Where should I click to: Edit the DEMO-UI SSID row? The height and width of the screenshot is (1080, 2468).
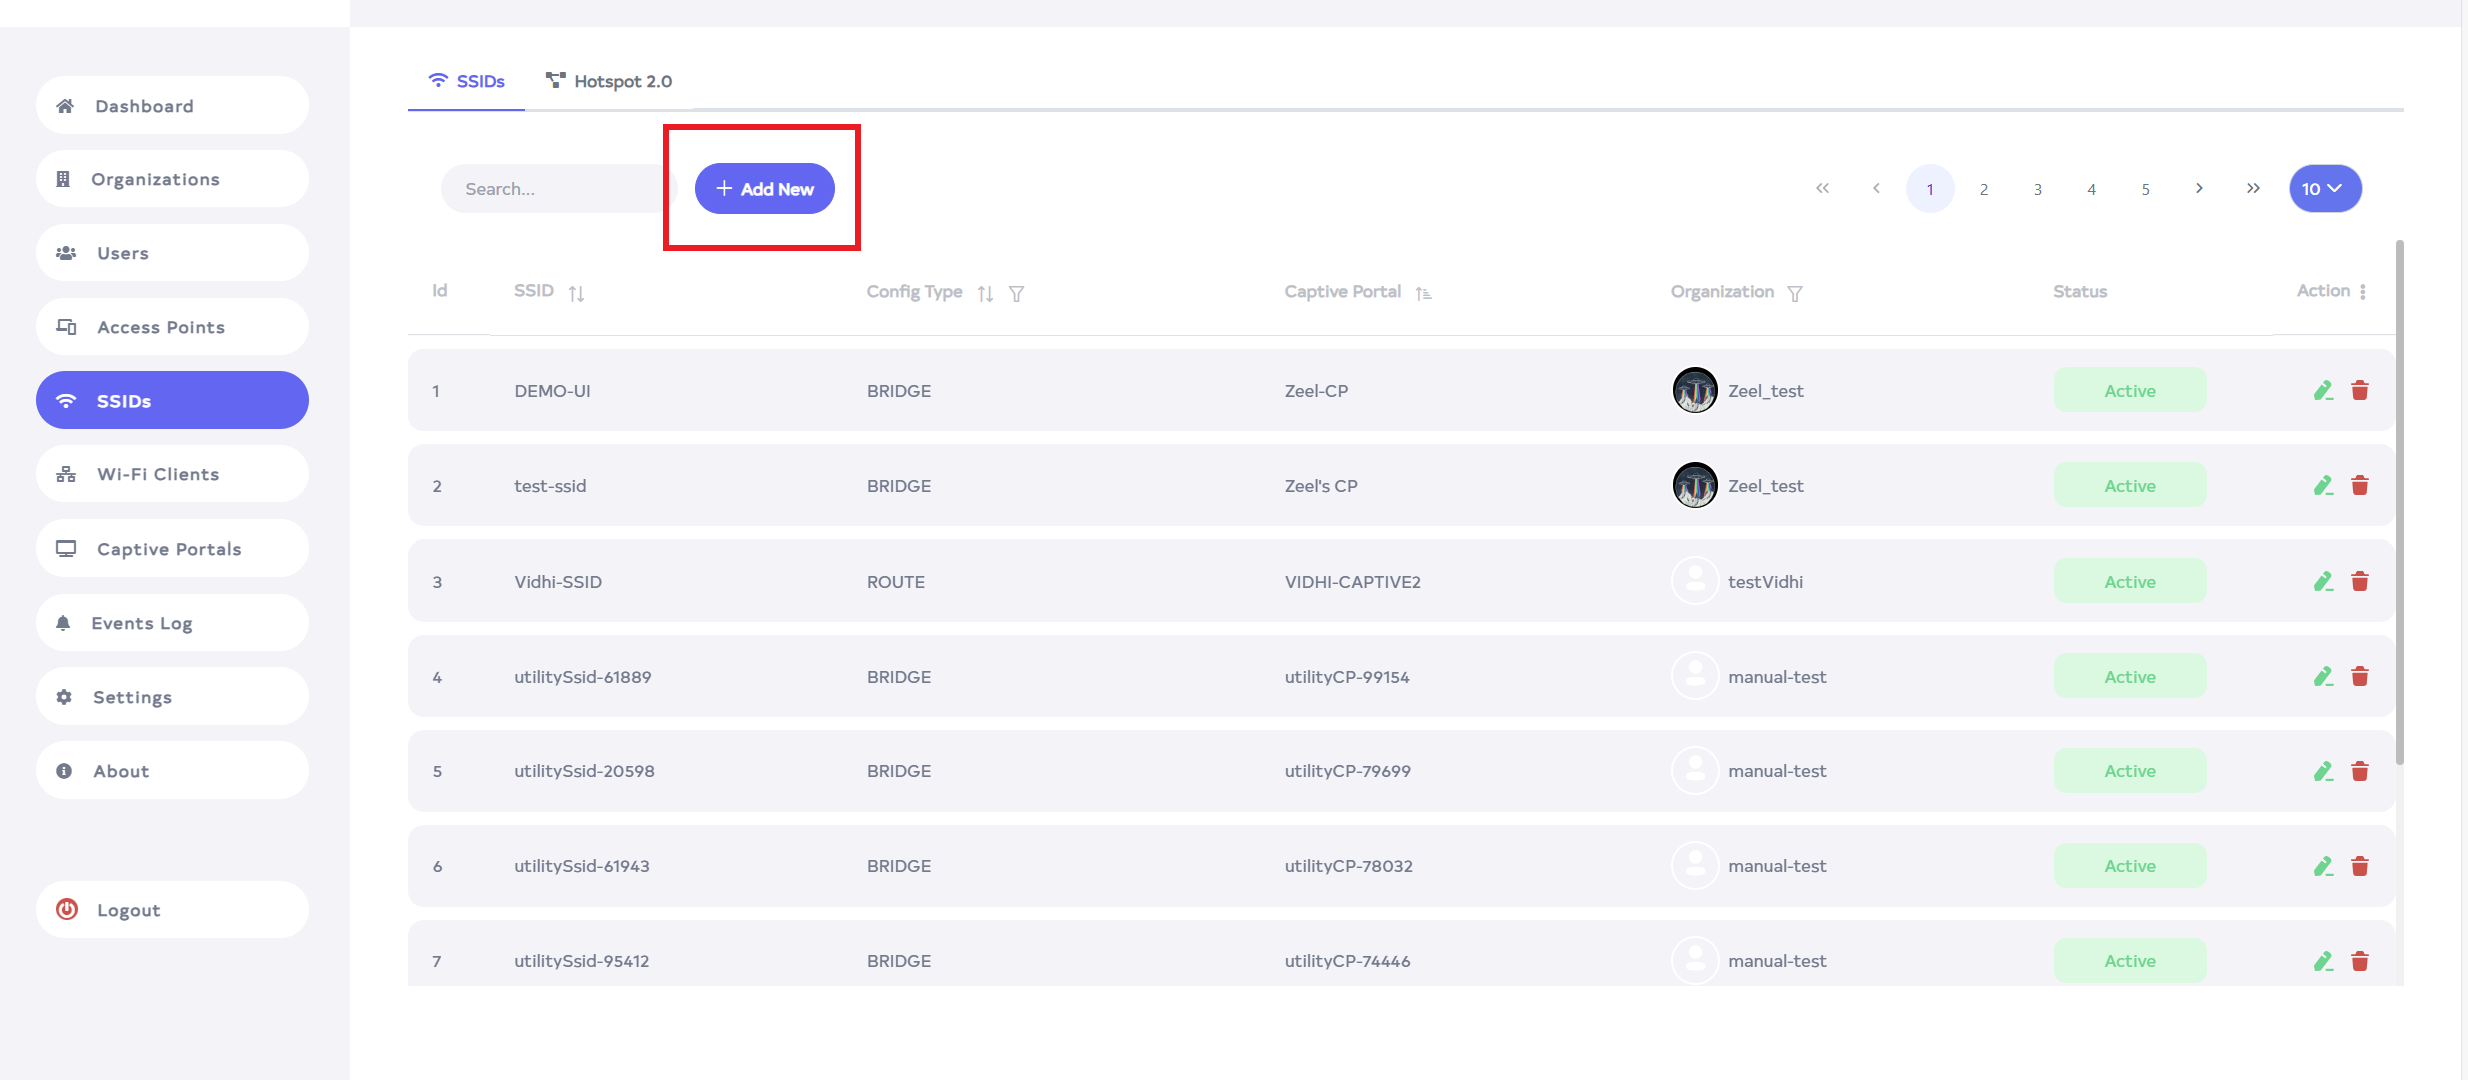(2323, 391)
